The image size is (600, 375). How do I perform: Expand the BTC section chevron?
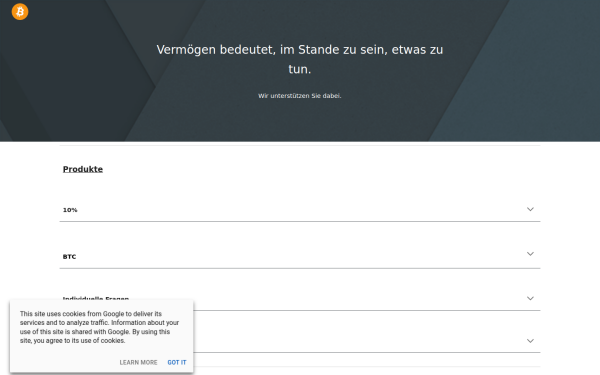pyautogui.click(x=530, y=254)
